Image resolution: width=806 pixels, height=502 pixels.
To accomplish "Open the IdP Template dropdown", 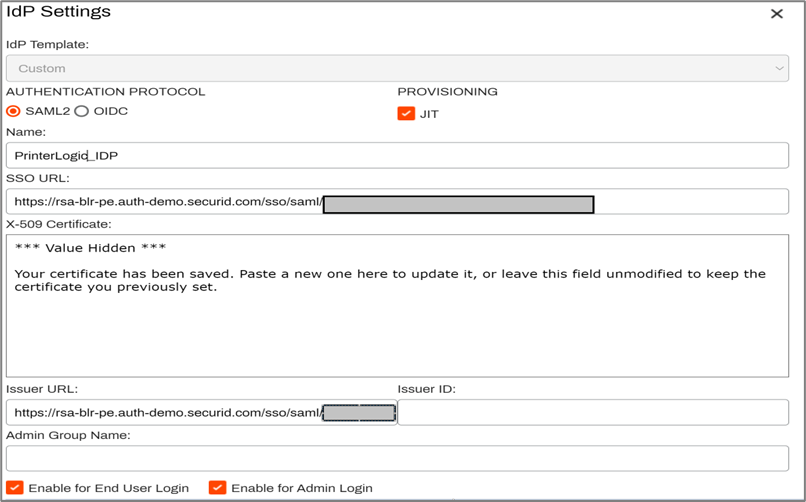I will point(396,68).
